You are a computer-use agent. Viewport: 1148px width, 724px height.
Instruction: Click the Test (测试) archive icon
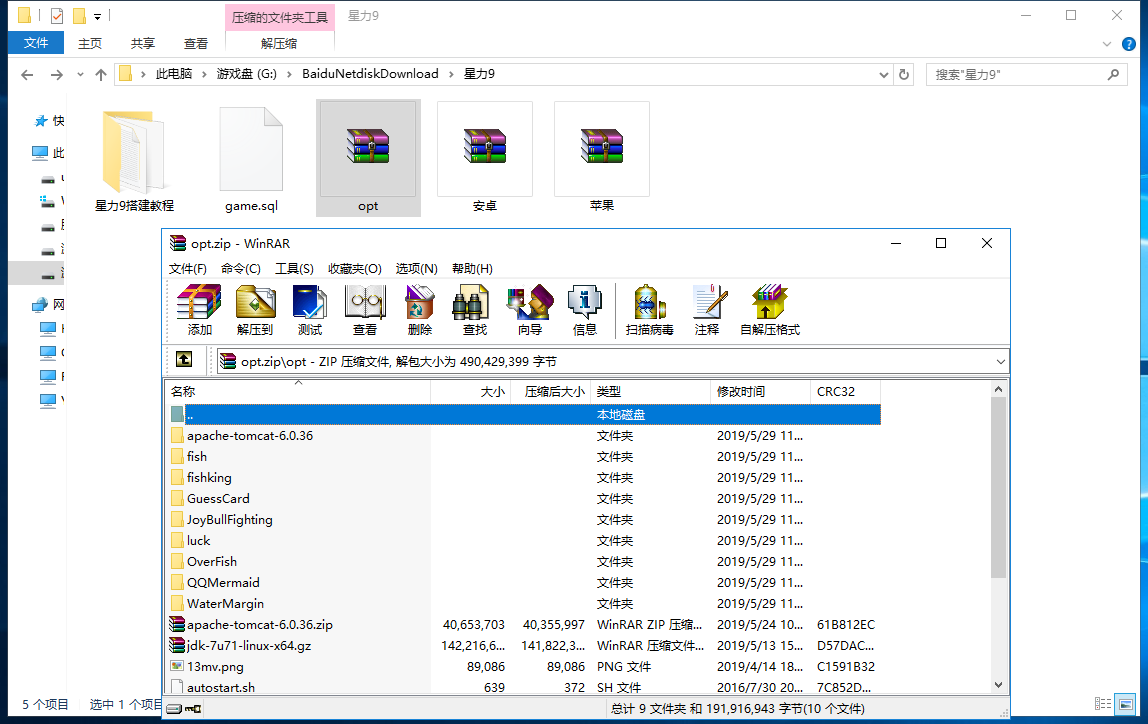pyautogui.click(x=310, y=310)
